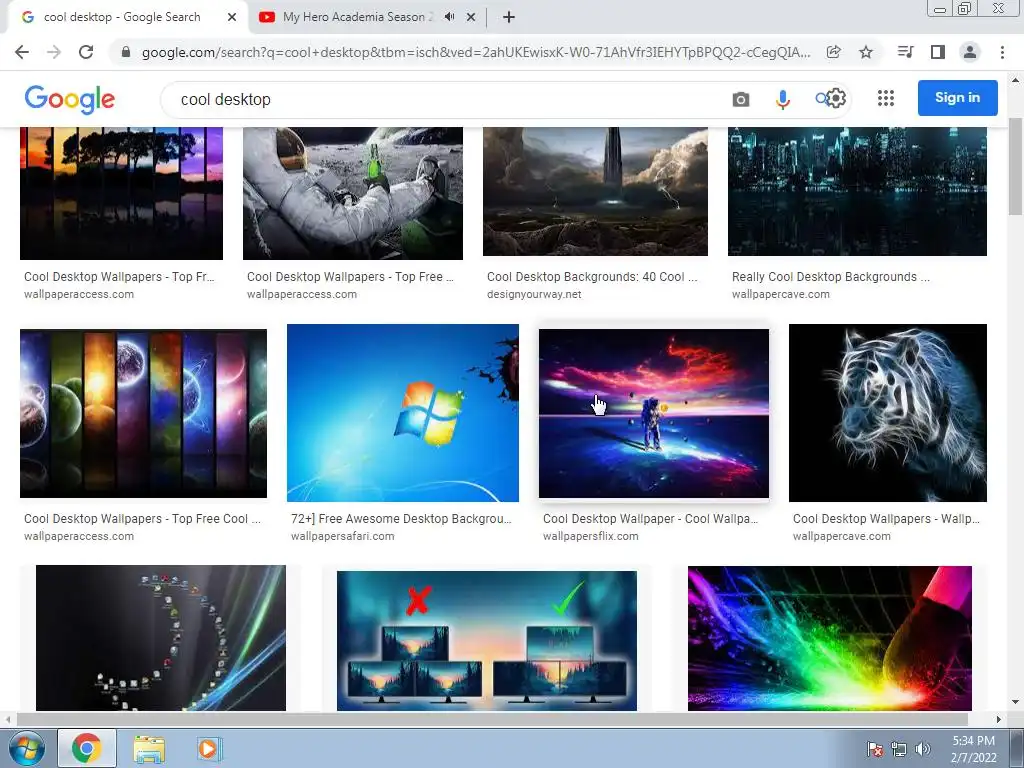Click the Sign in button
Screen dimensions: 1024x768
[957, 98]
